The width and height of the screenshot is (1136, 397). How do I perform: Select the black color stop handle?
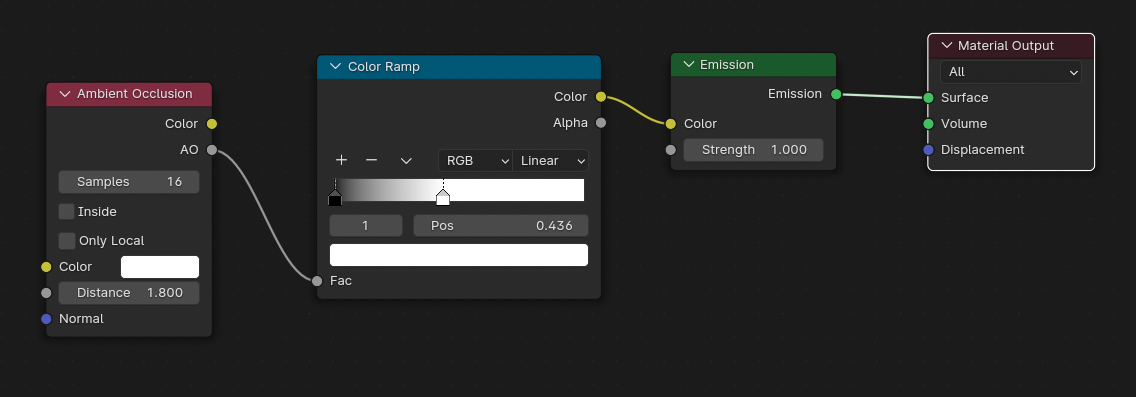pos(335,198)
